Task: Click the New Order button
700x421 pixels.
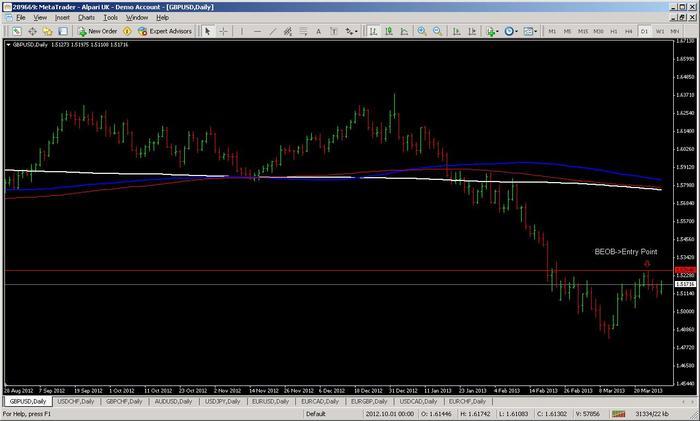Action: tap(97, 31)
